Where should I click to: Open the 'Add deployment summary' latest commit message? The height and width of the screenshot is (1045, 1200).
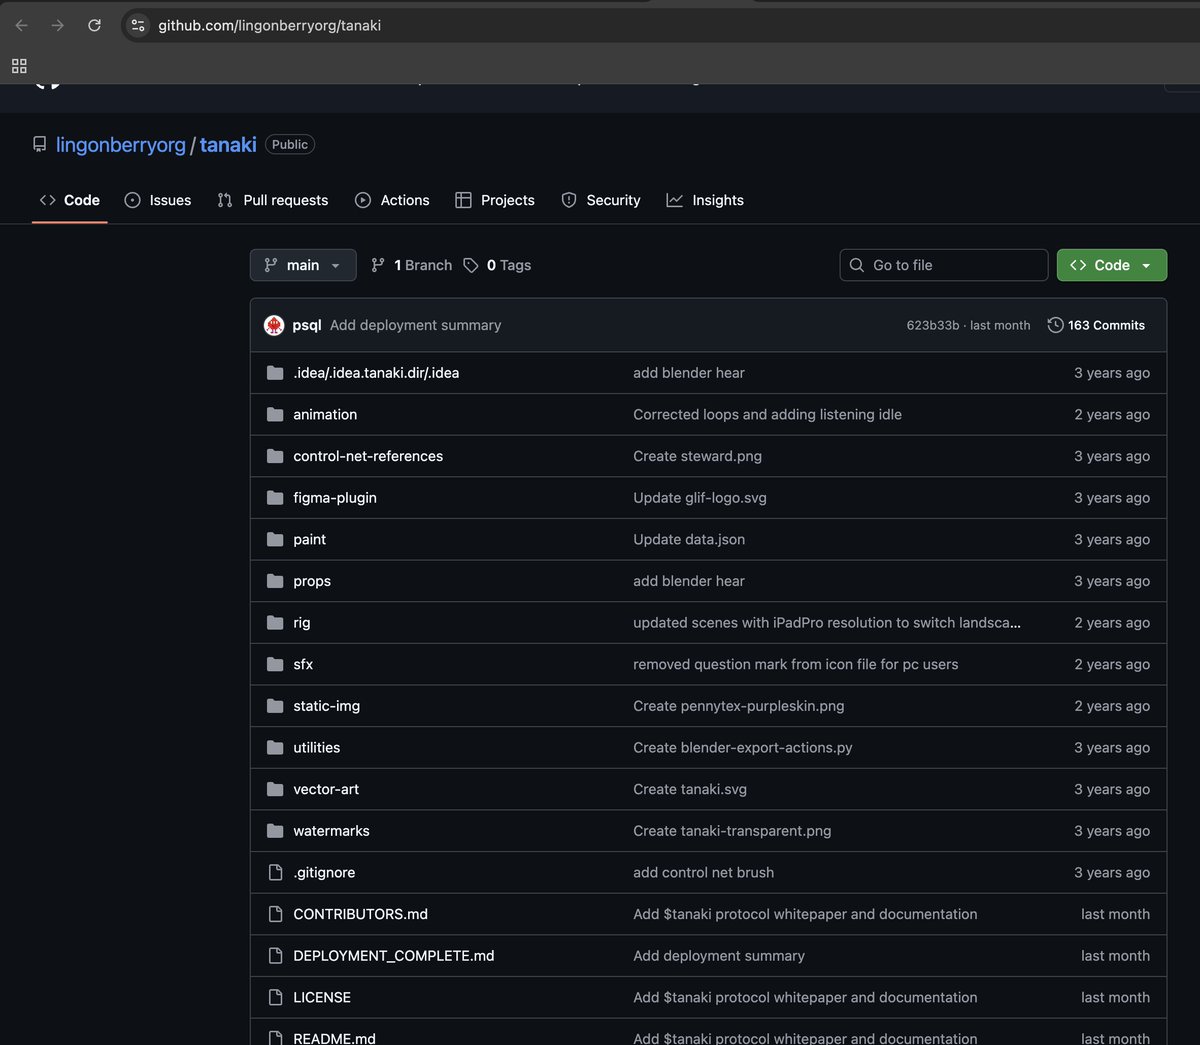(416, 325)
